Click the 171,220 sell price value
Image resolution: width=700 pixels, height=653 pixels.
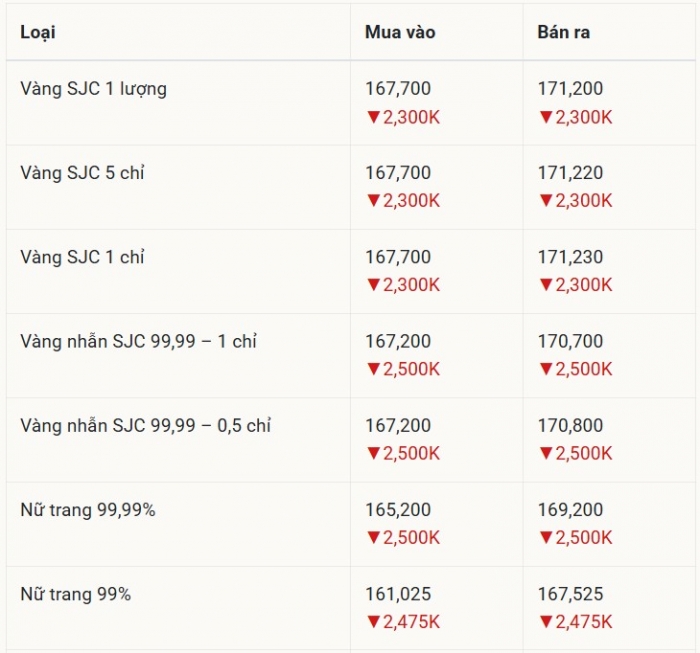coord(570,173)
